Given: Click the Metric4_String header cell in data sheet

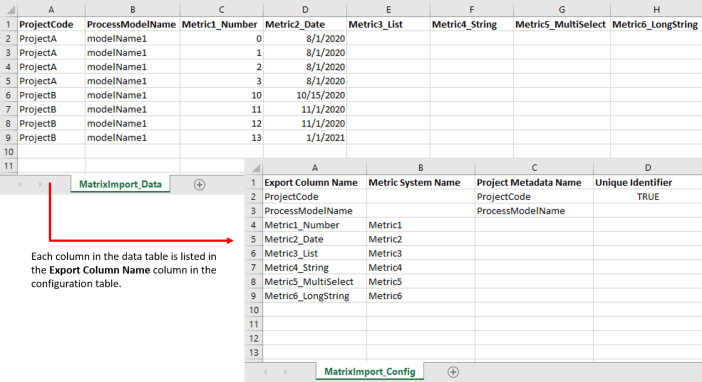Looking at the screenshot, I should [471, 24].
